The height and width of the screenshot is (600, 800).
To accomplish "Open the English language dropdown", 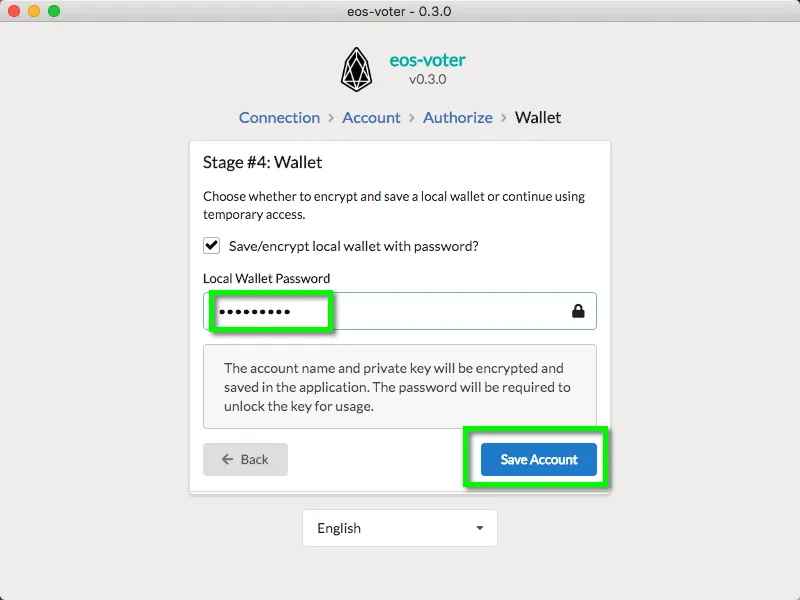I will (400, 528).
